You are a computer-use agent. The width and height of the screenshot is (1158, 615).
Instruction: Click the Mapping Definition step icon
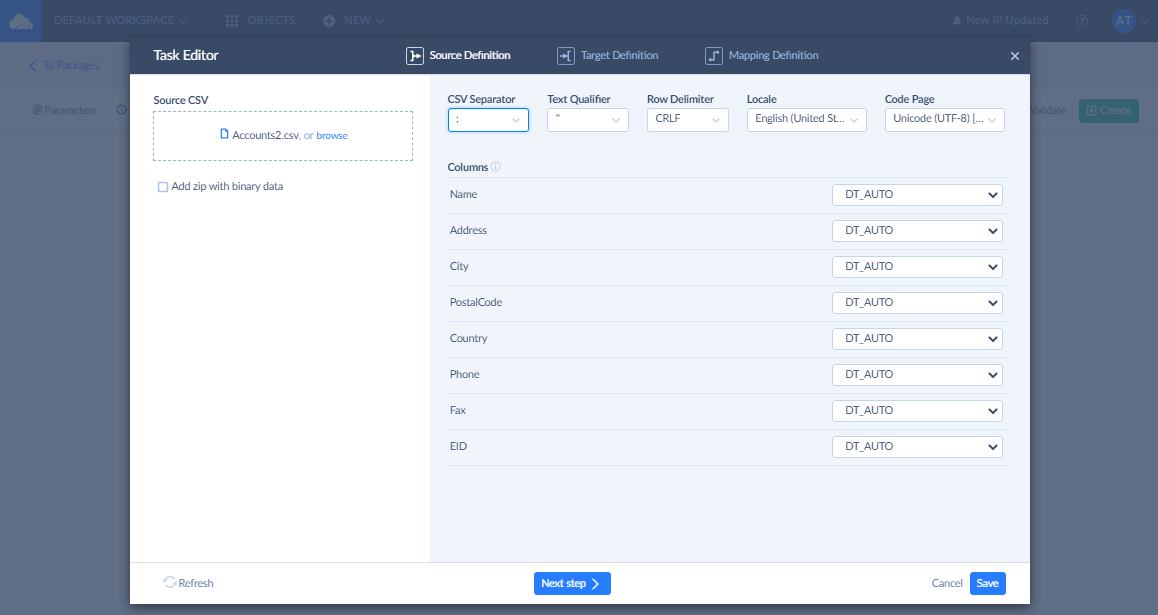713,56
